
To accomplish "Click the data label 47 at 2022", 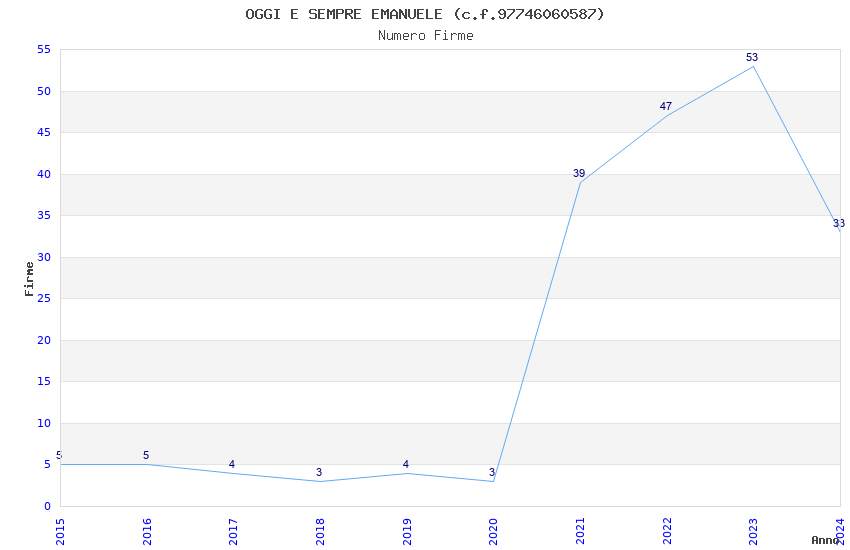I will [666, 106].
